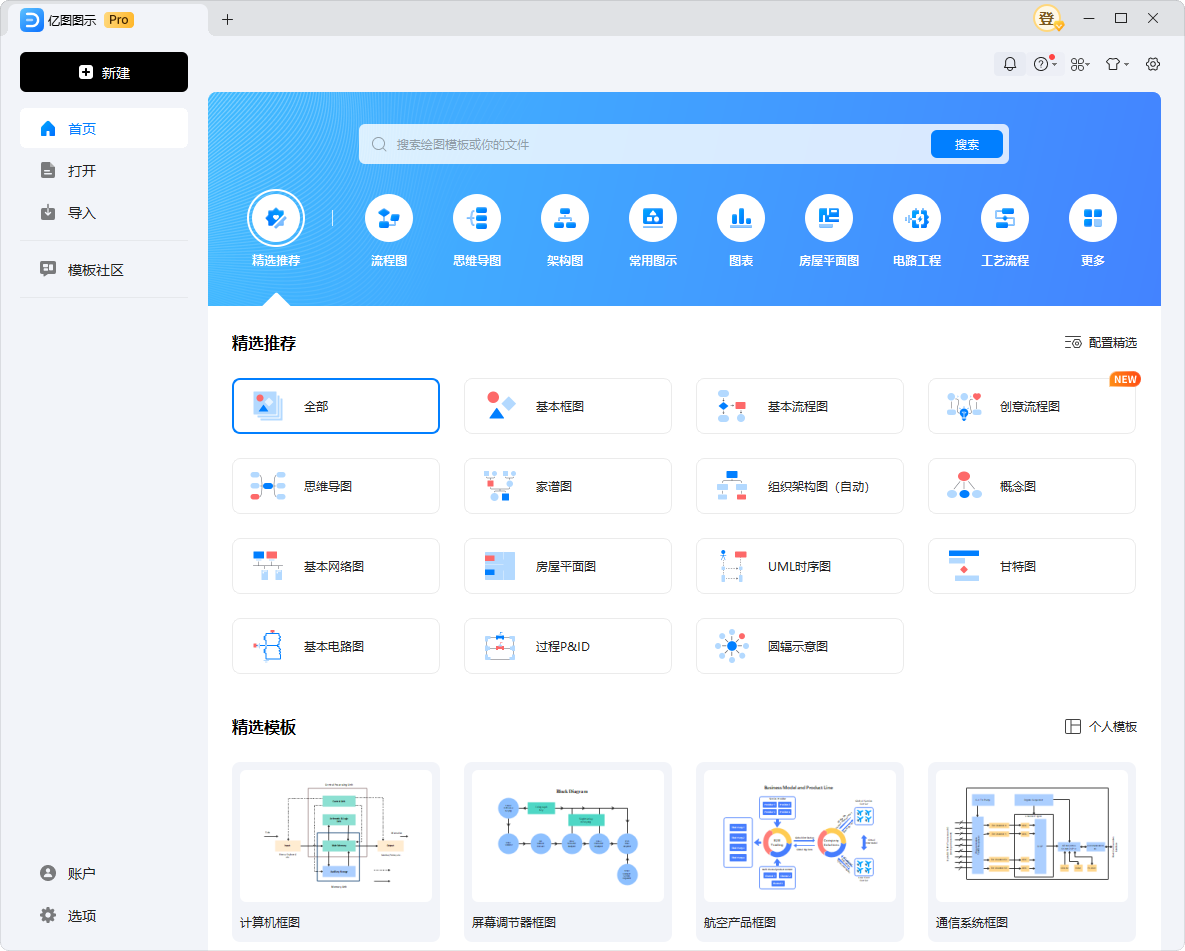The height and width of the screenshot is (951, 1185).
Task: Open 配置精选 settings link
Action: click(x=1101, y=343)
